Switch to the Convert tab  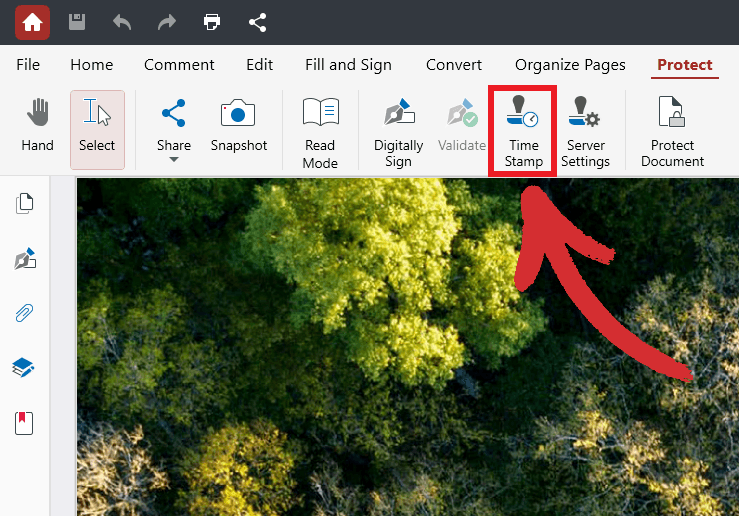click(454, 65)
